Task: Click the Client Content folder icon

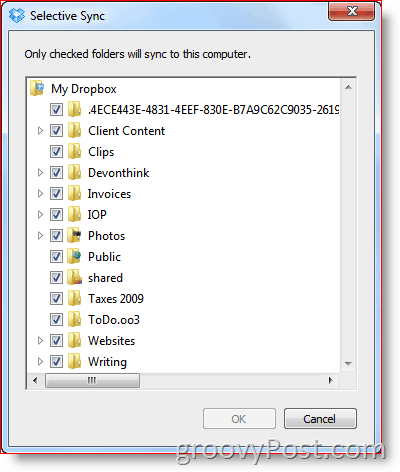Action: (74, 131)
